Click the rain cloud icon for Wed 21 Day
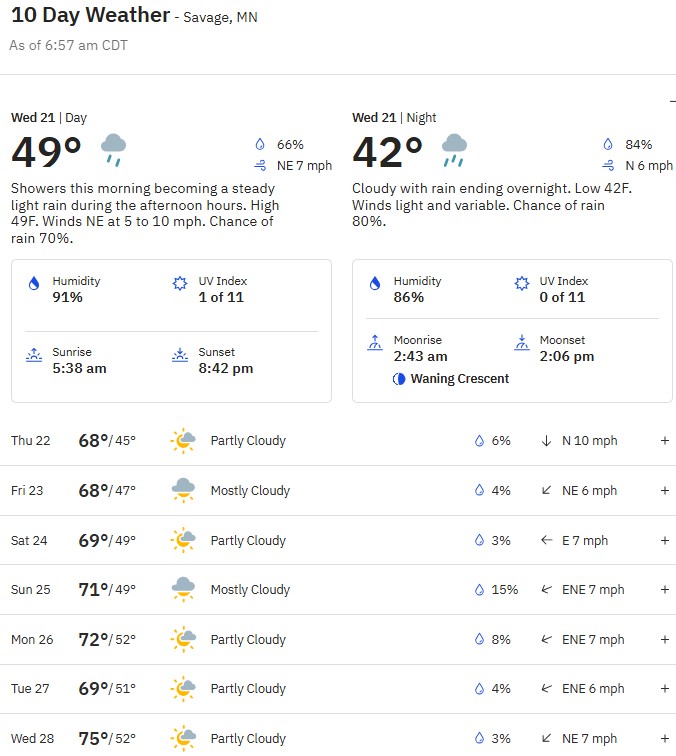The width and height of the screenshot is (676, 756). click(x=113, y=150)
